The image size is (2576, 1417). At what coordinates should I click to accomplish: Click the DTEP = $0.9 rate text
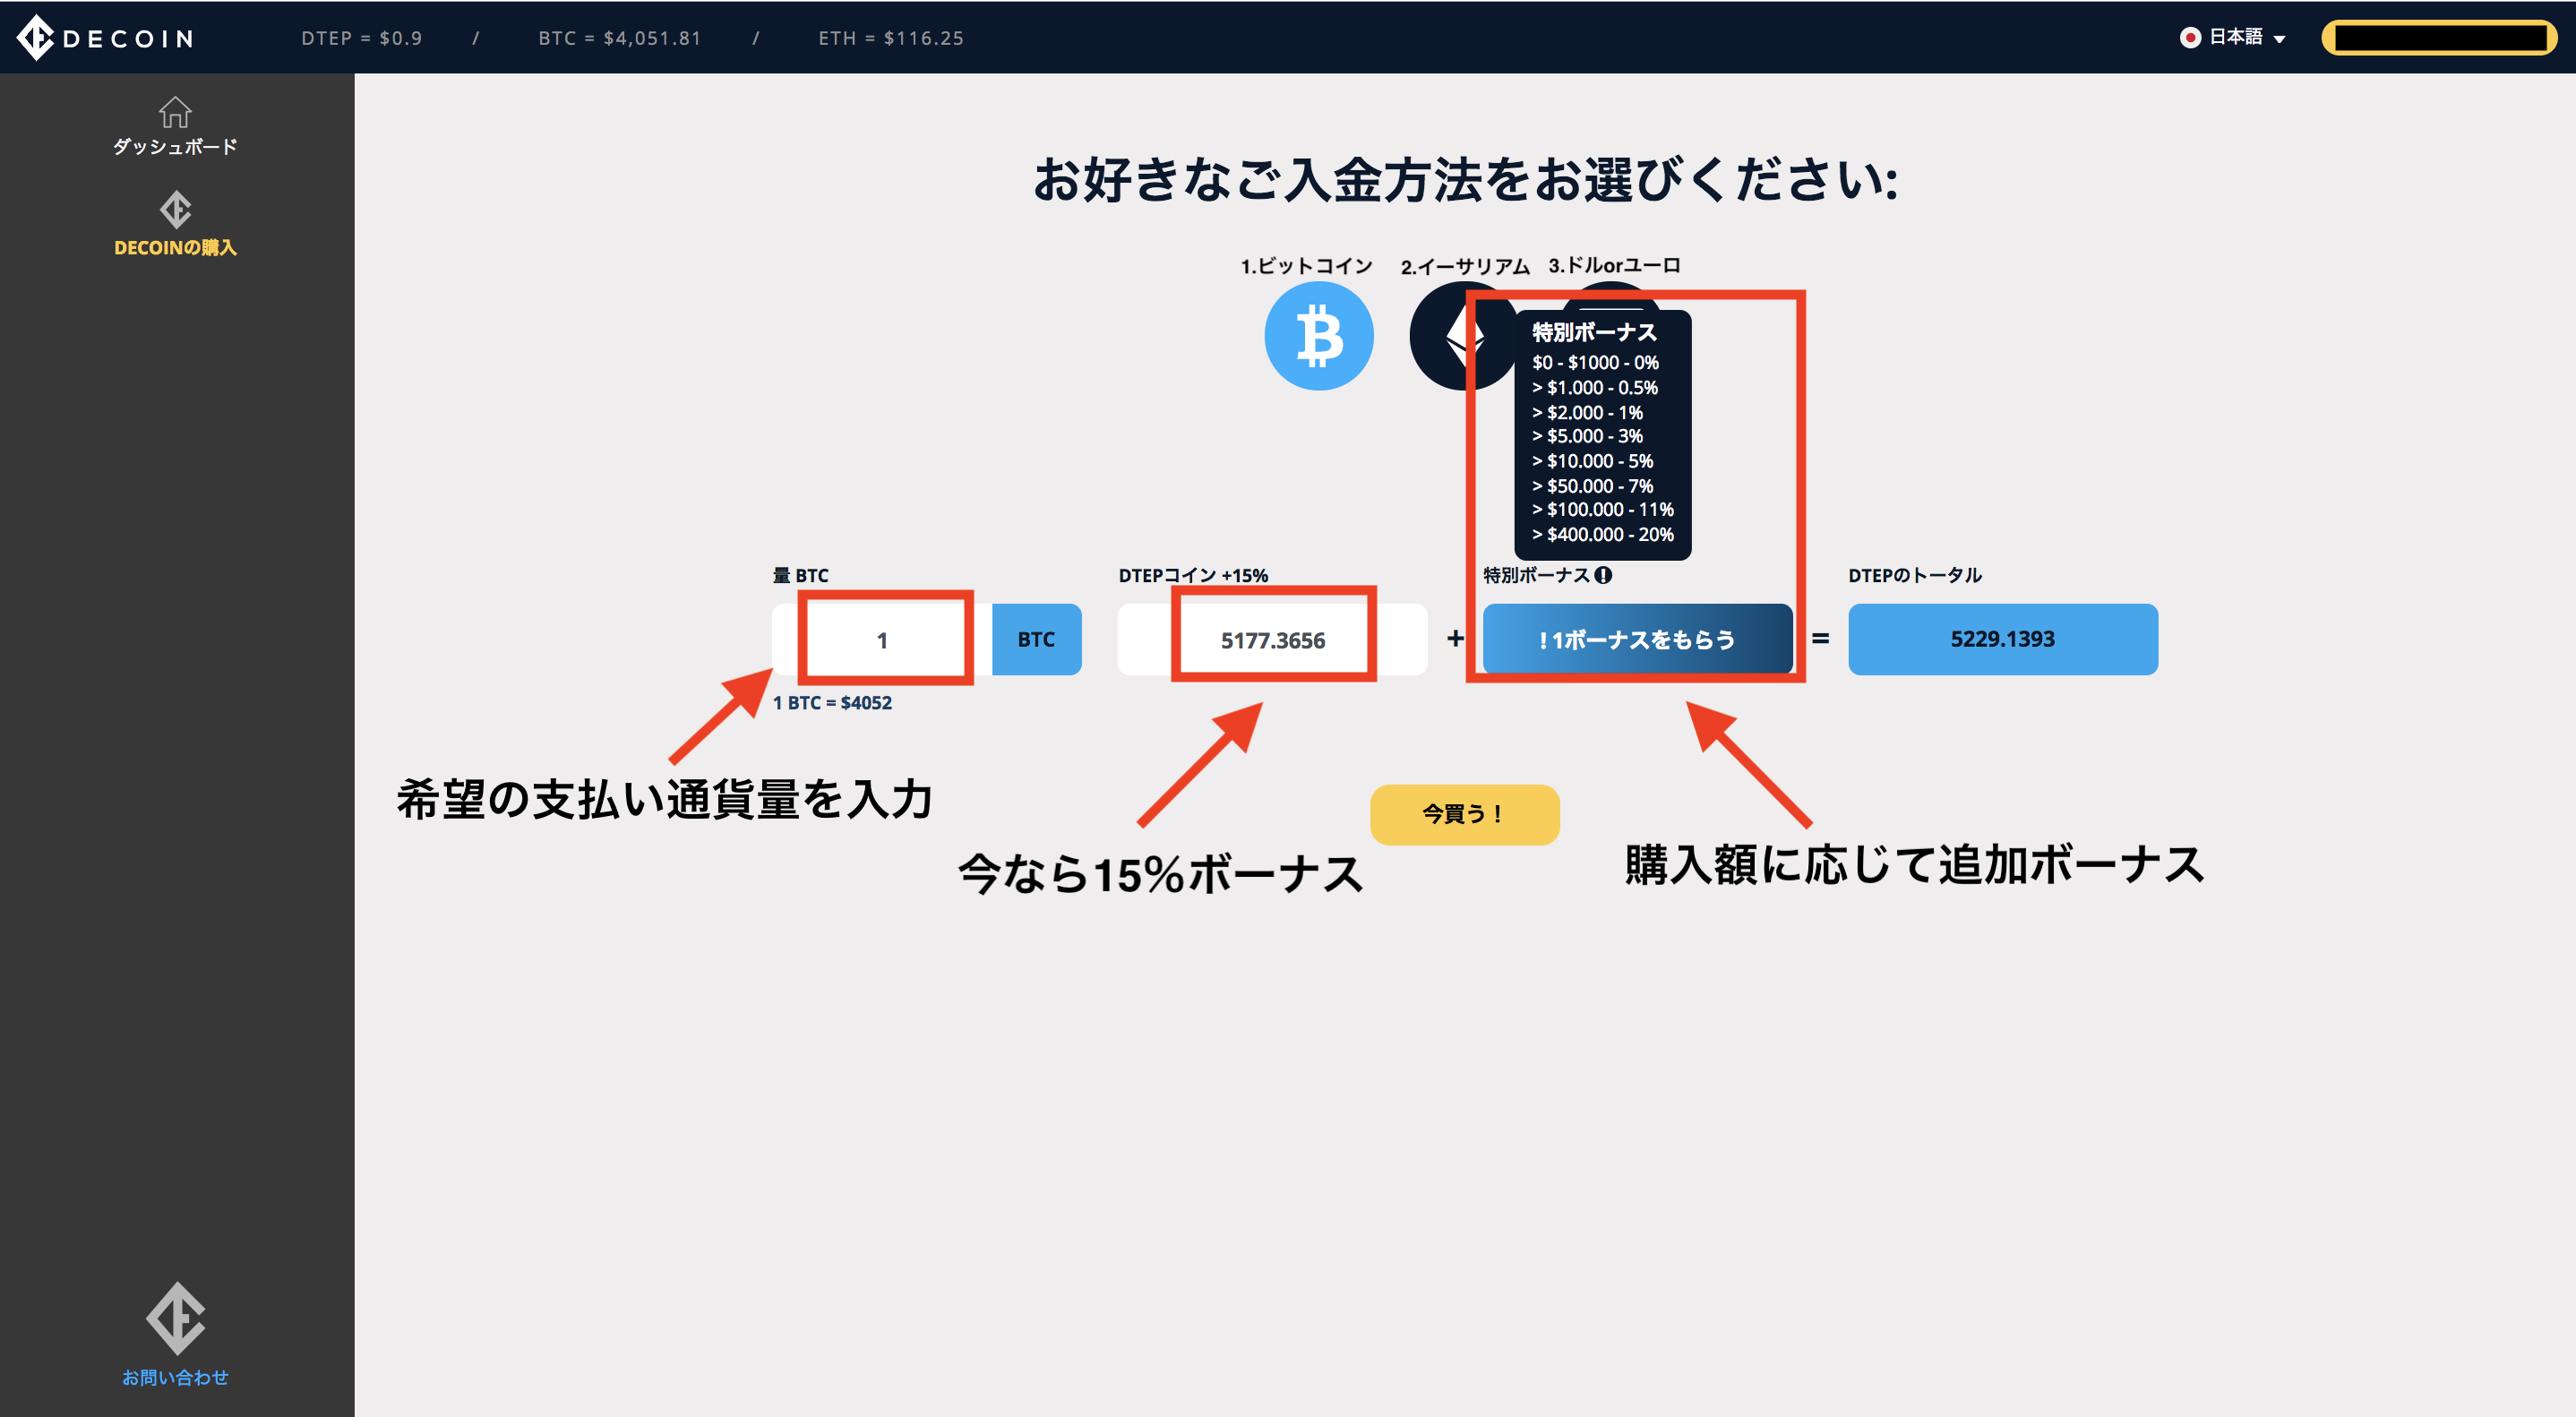coord(361,38)
